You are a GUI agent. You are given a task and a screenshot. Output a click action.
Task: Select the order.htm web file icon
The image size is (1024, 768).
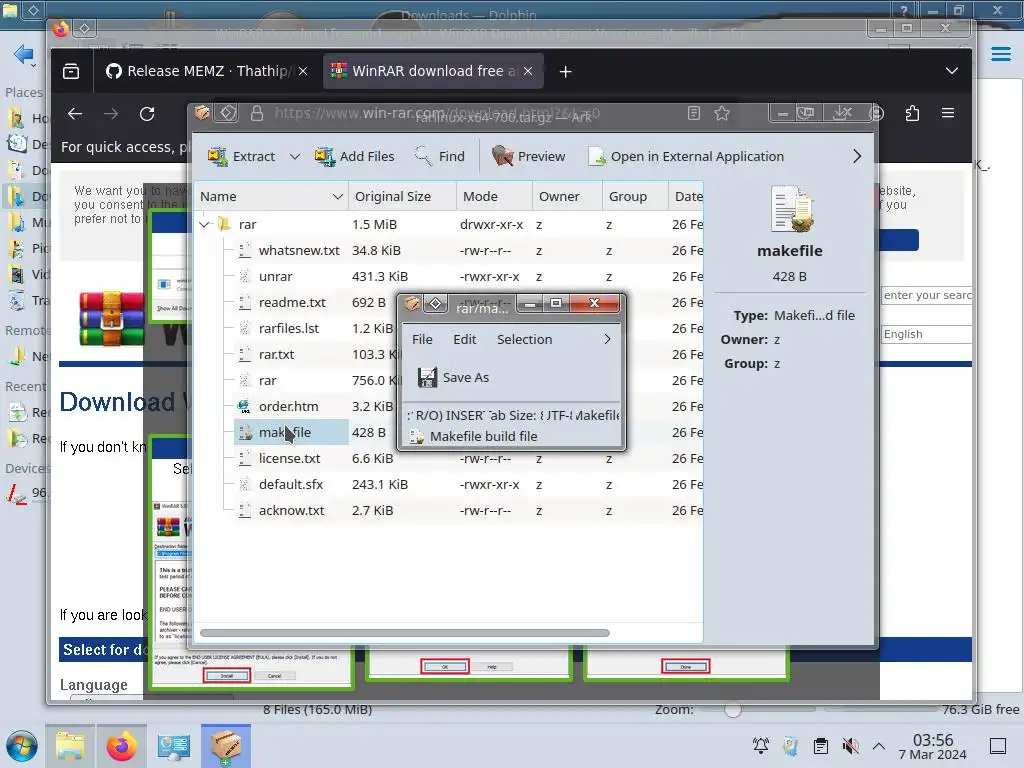click(x=245, y=407)
